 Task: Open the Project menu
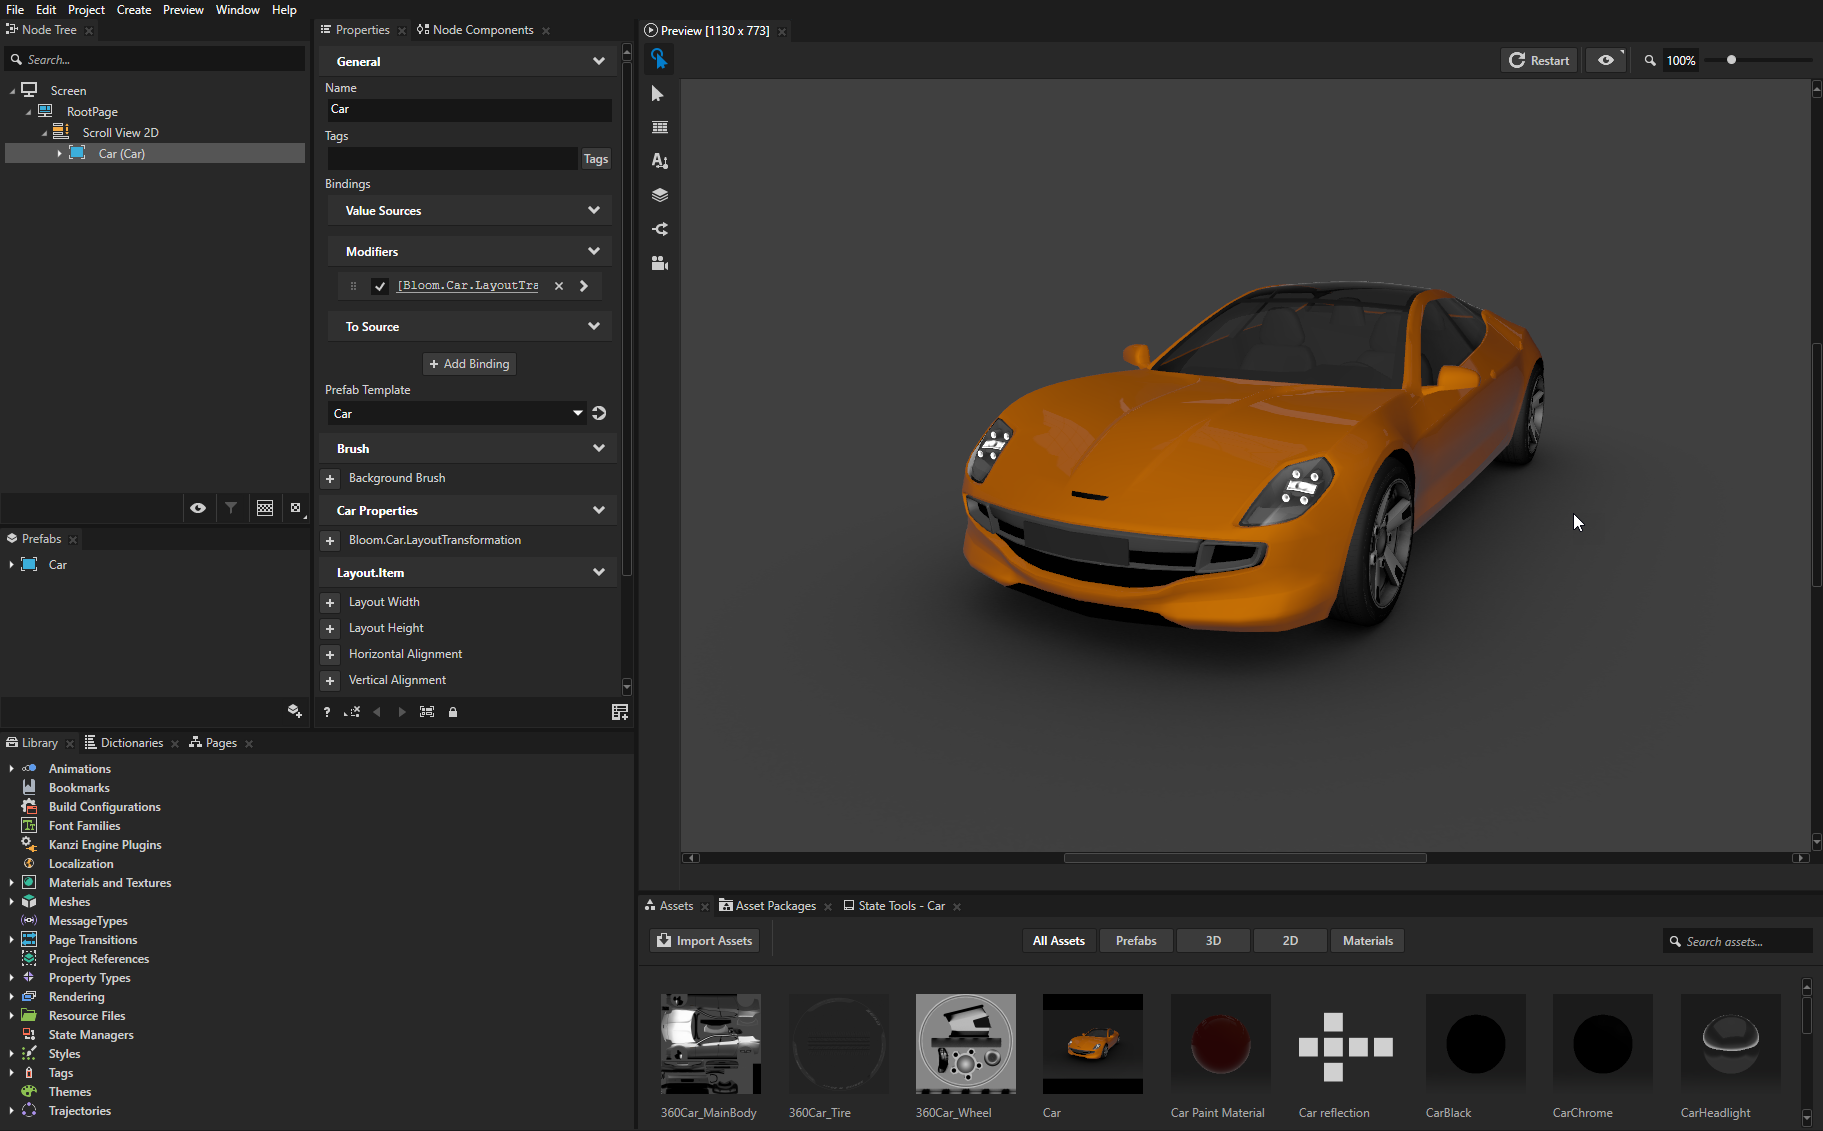pos(86,10)
